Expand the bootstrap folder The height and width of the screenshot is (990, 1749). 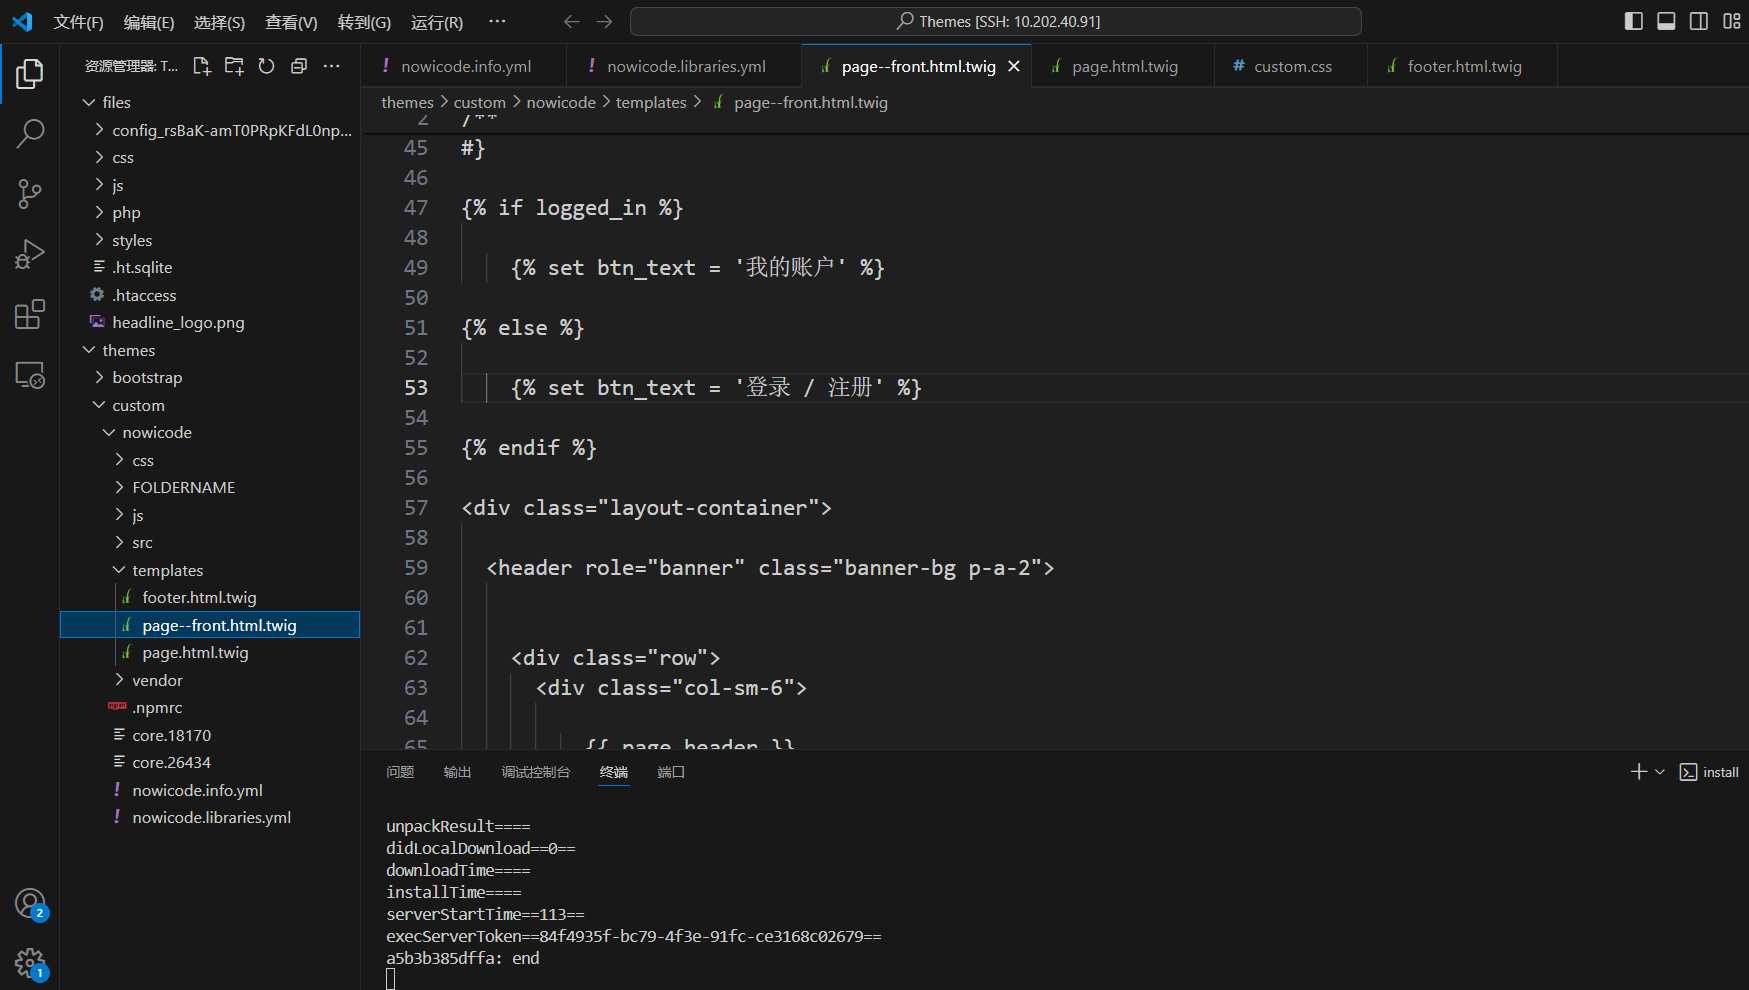210,377
